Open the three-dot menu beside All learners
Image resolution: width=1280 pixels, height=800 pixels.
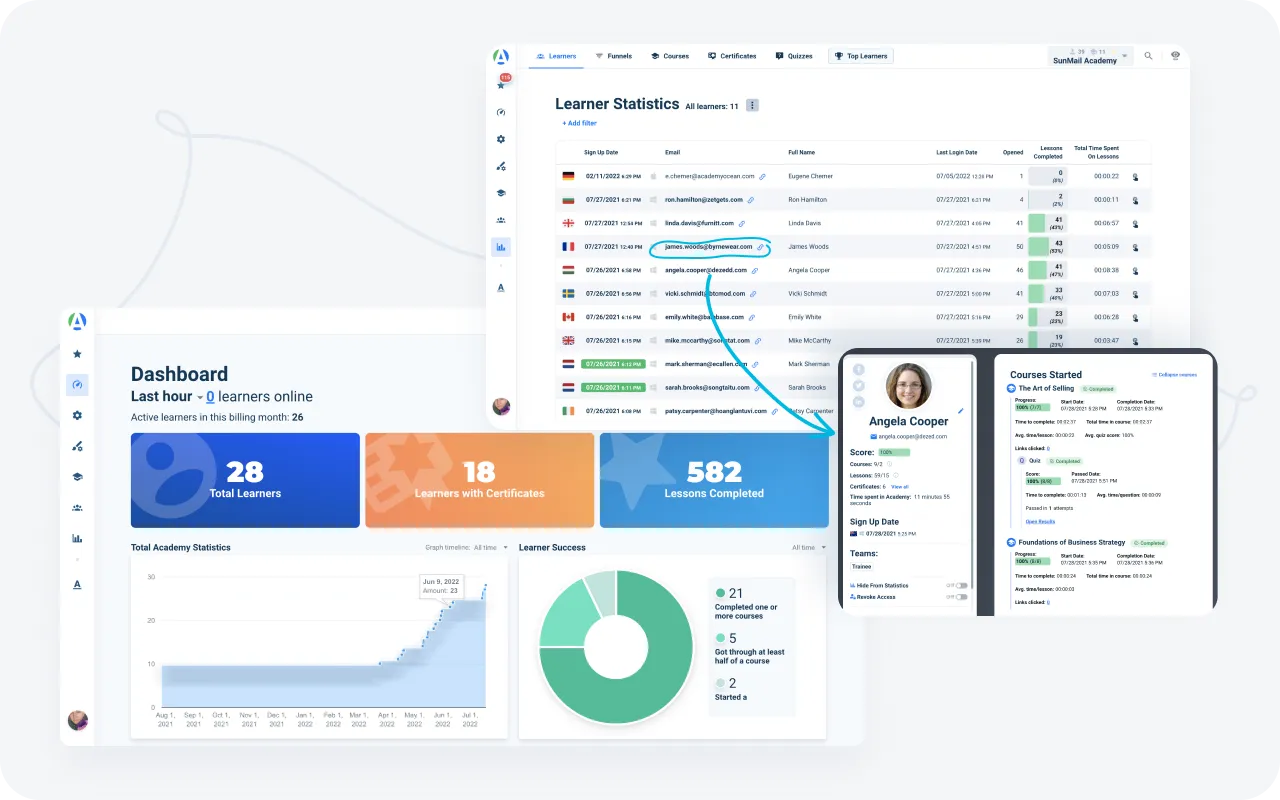tap(752, 105)
